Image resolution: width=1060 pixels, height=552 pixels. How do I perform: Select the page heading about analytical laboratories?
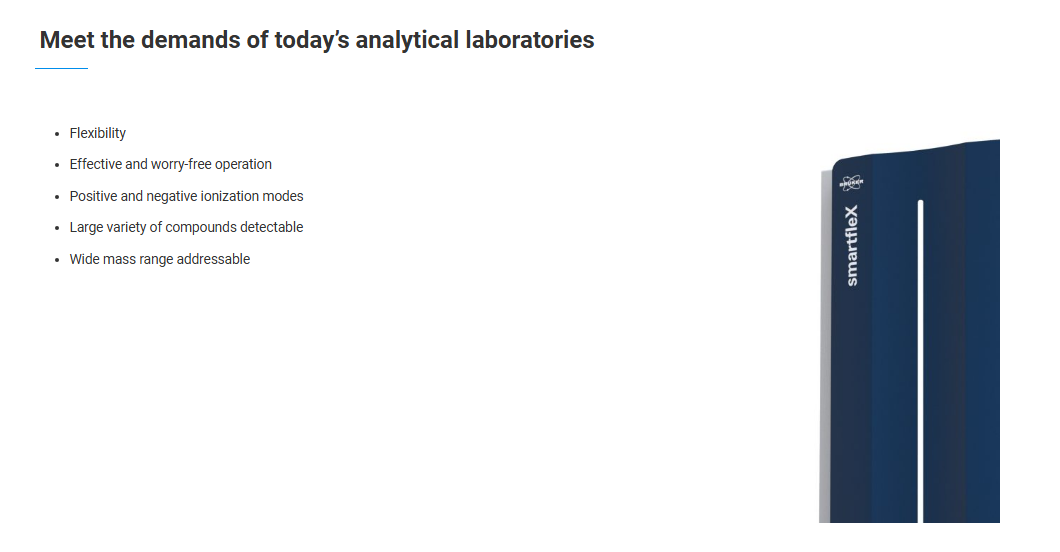pos(317,40)
